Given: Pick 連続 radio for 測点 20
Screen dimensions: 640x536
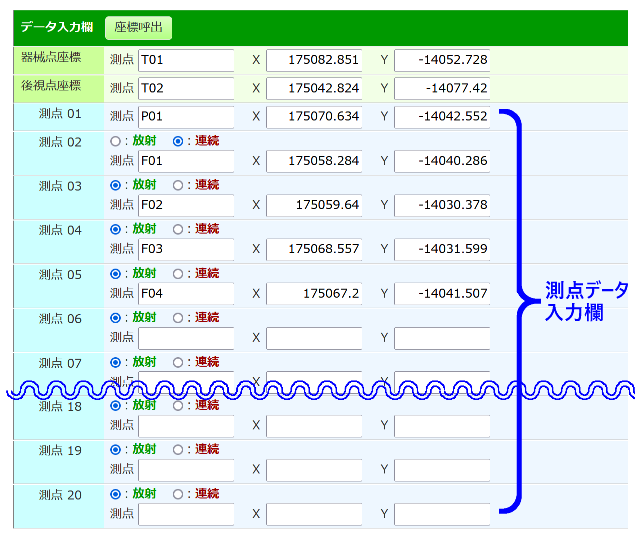Looking at the screenshot, I should click(x=178, y=494).
